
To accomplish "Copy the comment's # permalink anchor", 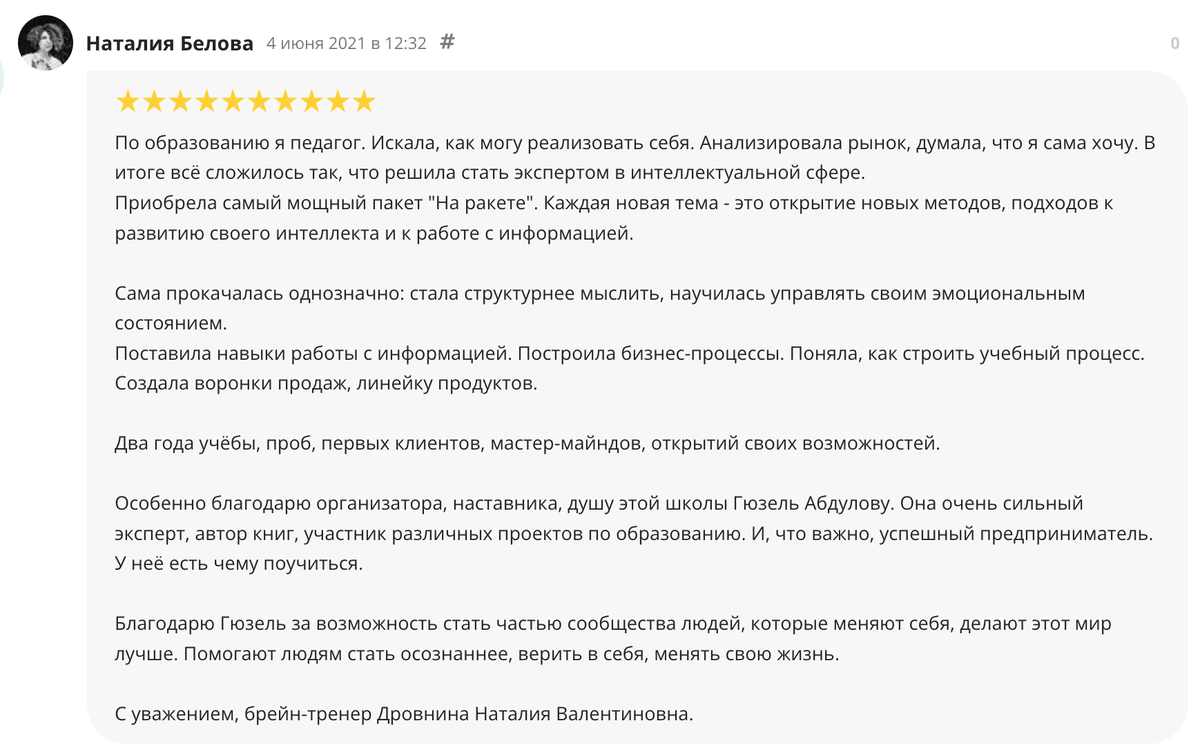I will point(448,42).
